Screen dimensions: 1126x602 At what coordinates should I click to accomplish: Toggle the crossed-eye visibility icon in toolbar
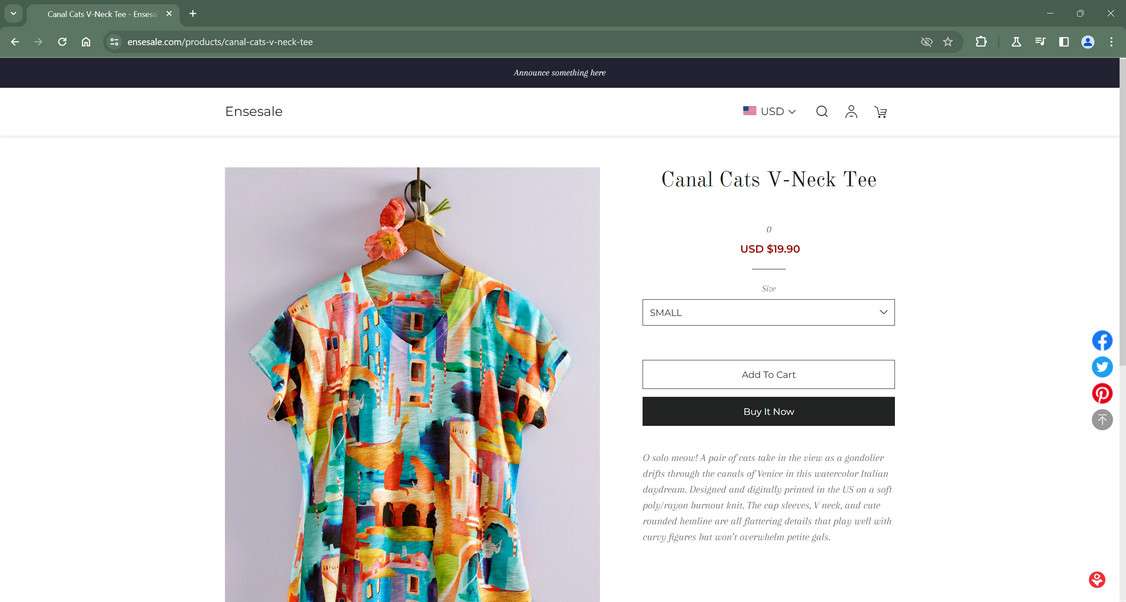[x=926, y=42]
